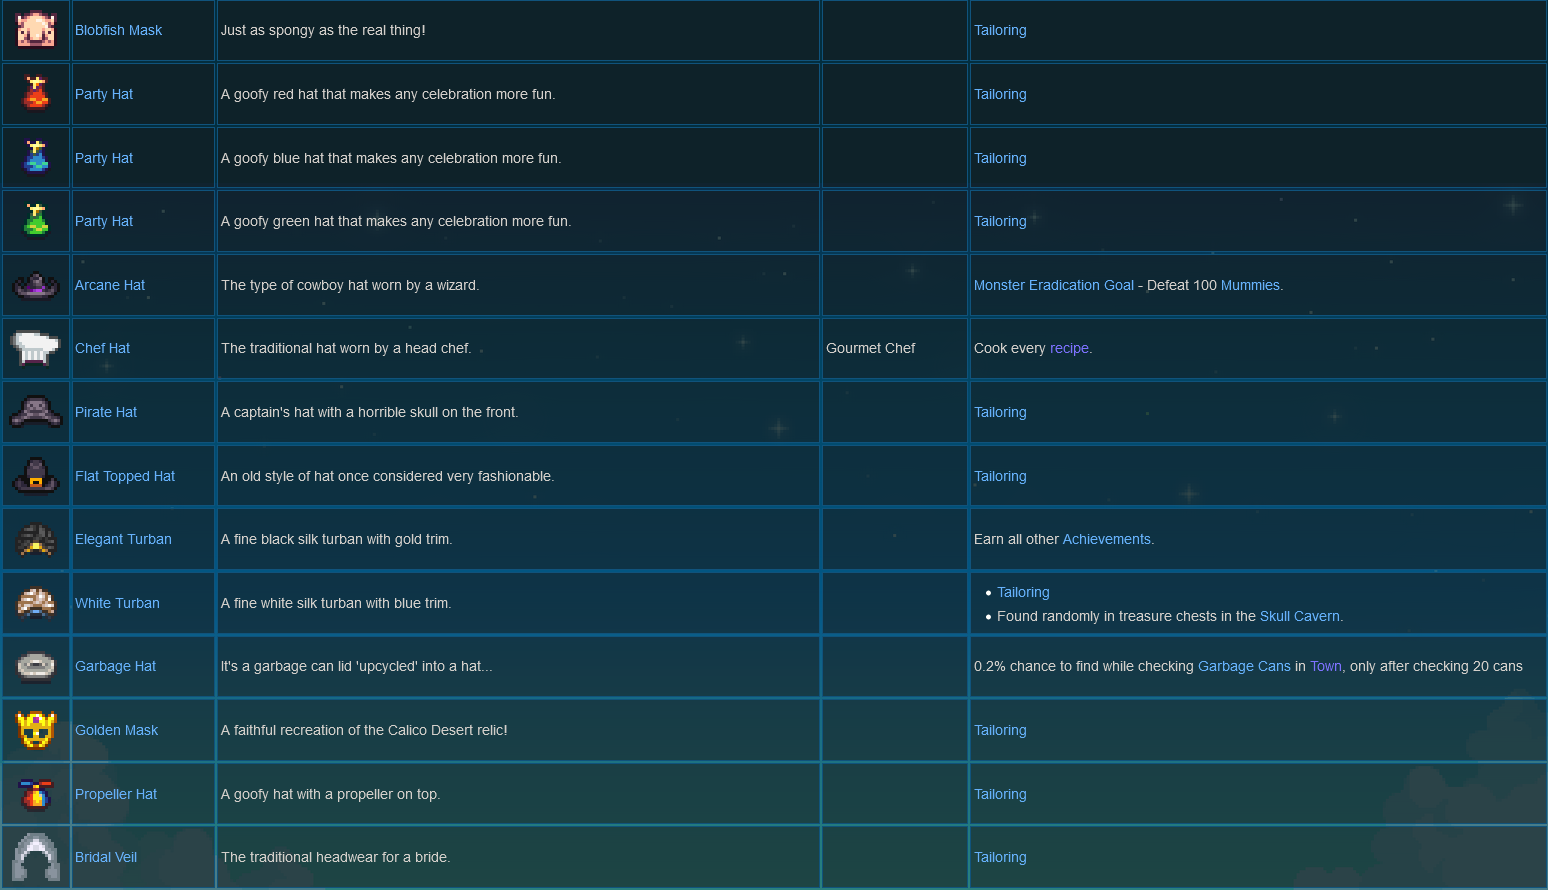The height and width of the screenshot is (890, 1548).
Task: Open the Monster Eradication Goal link
Action: [x=1054, y=286]
